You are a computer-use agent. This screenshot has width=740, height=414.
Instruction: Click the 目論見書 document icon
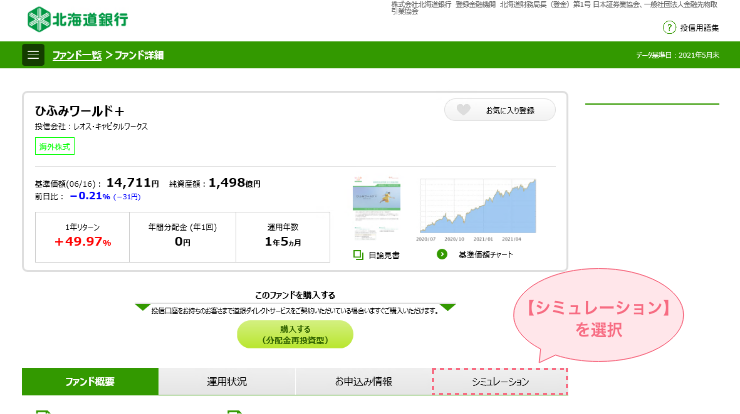(x=358, y=255)
